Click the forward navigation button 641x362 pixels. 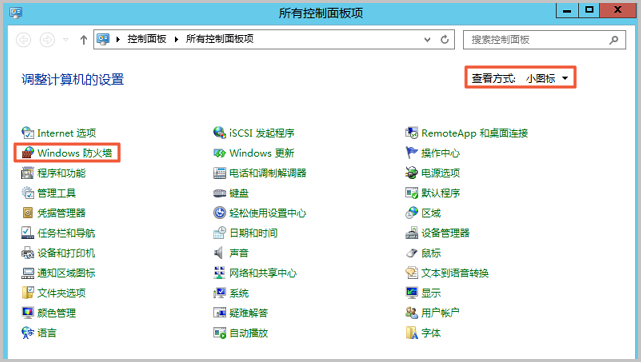click(47, 40)
